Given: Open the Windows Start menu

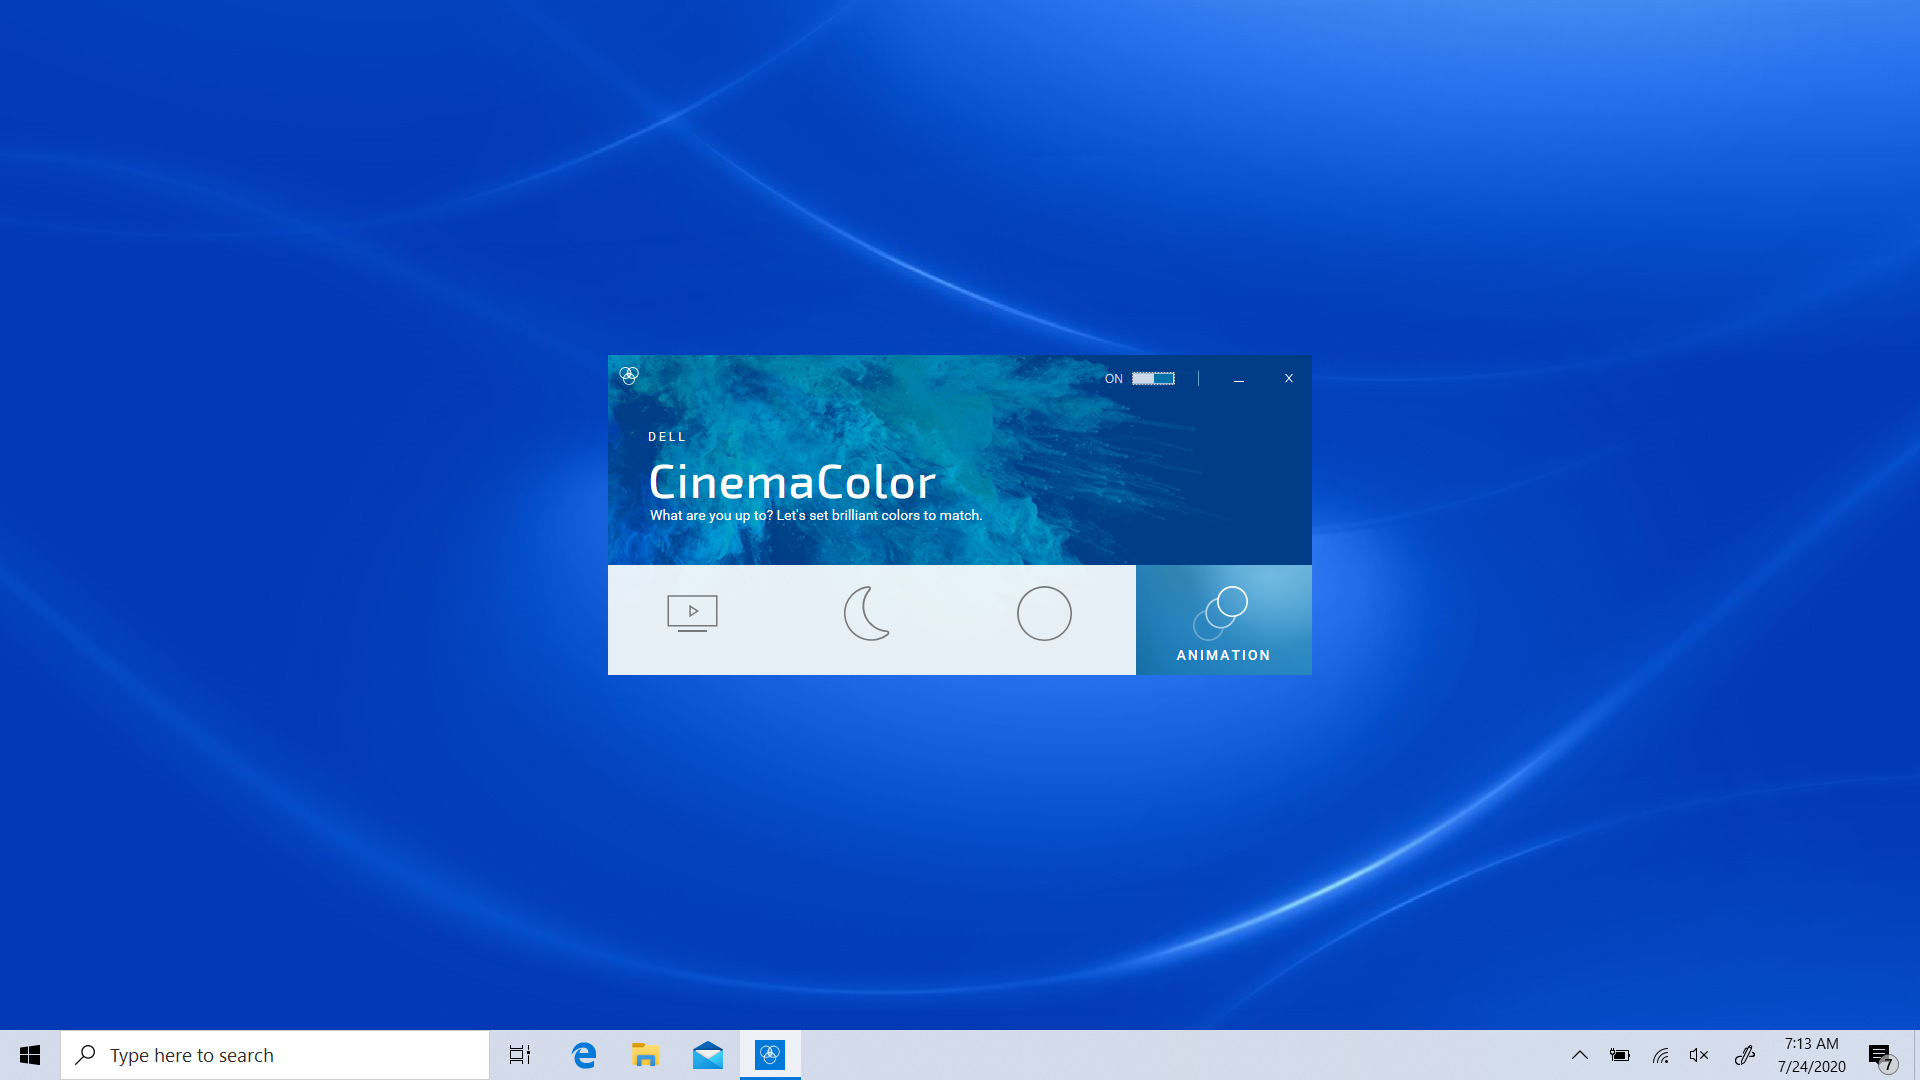Looking at the screenshot, I should (x=30, y=1055).
